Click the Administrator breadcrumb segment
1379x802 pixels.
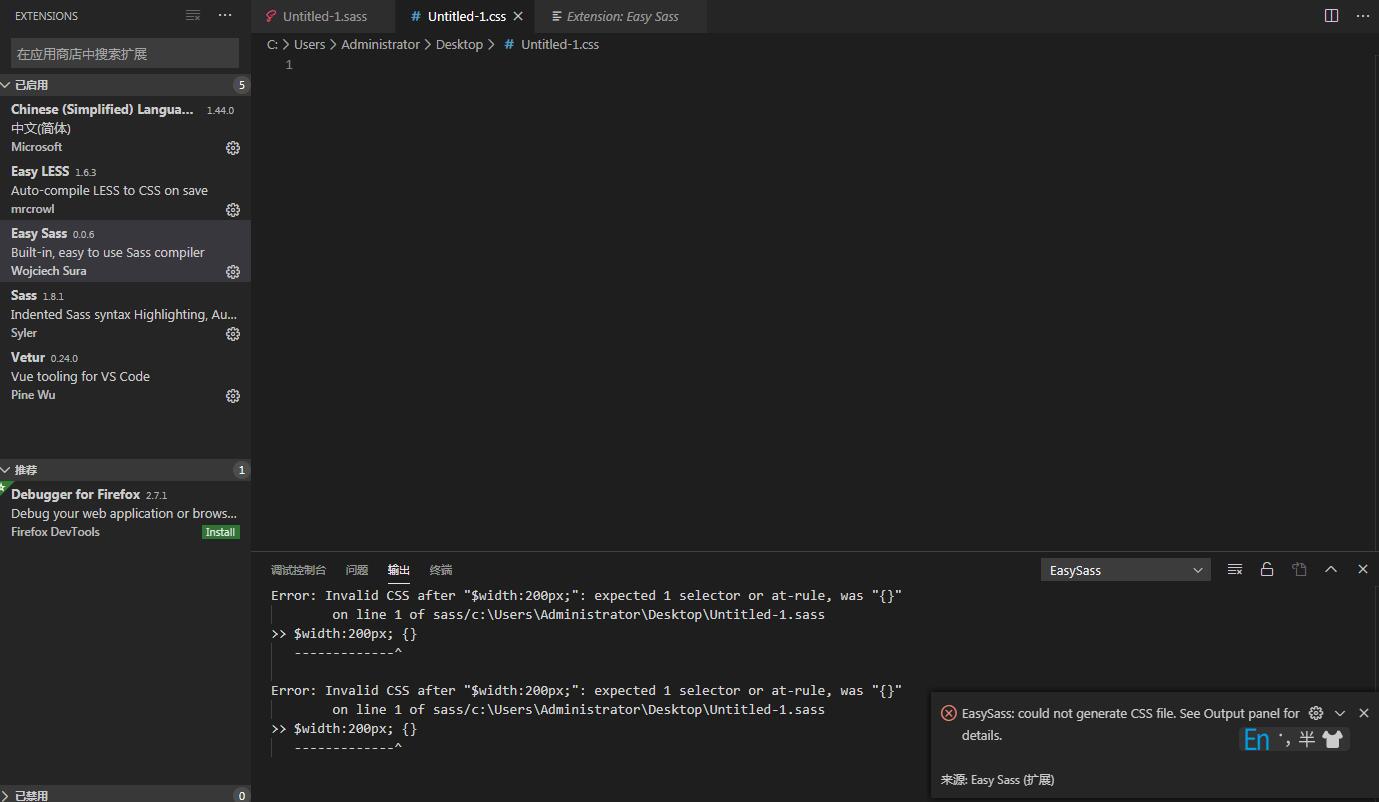(x=380, y=44)
